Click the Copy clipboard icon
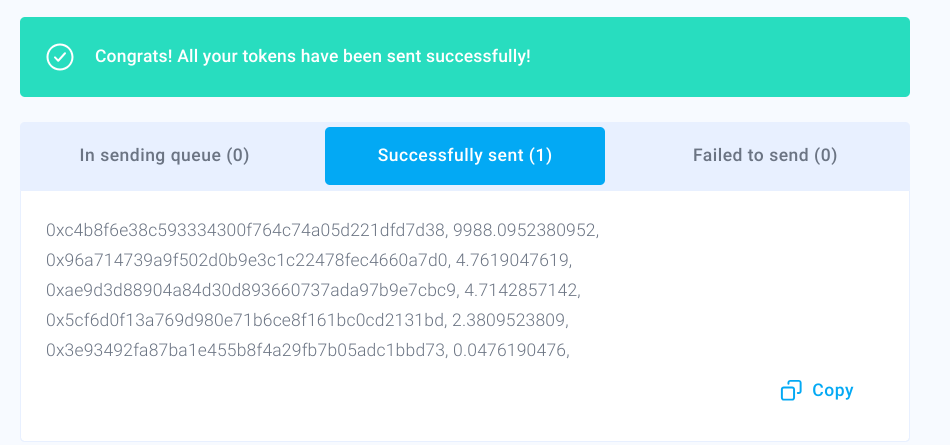This screenshot has width=950, height=445. pyautogui.click(x=791, y=390)
